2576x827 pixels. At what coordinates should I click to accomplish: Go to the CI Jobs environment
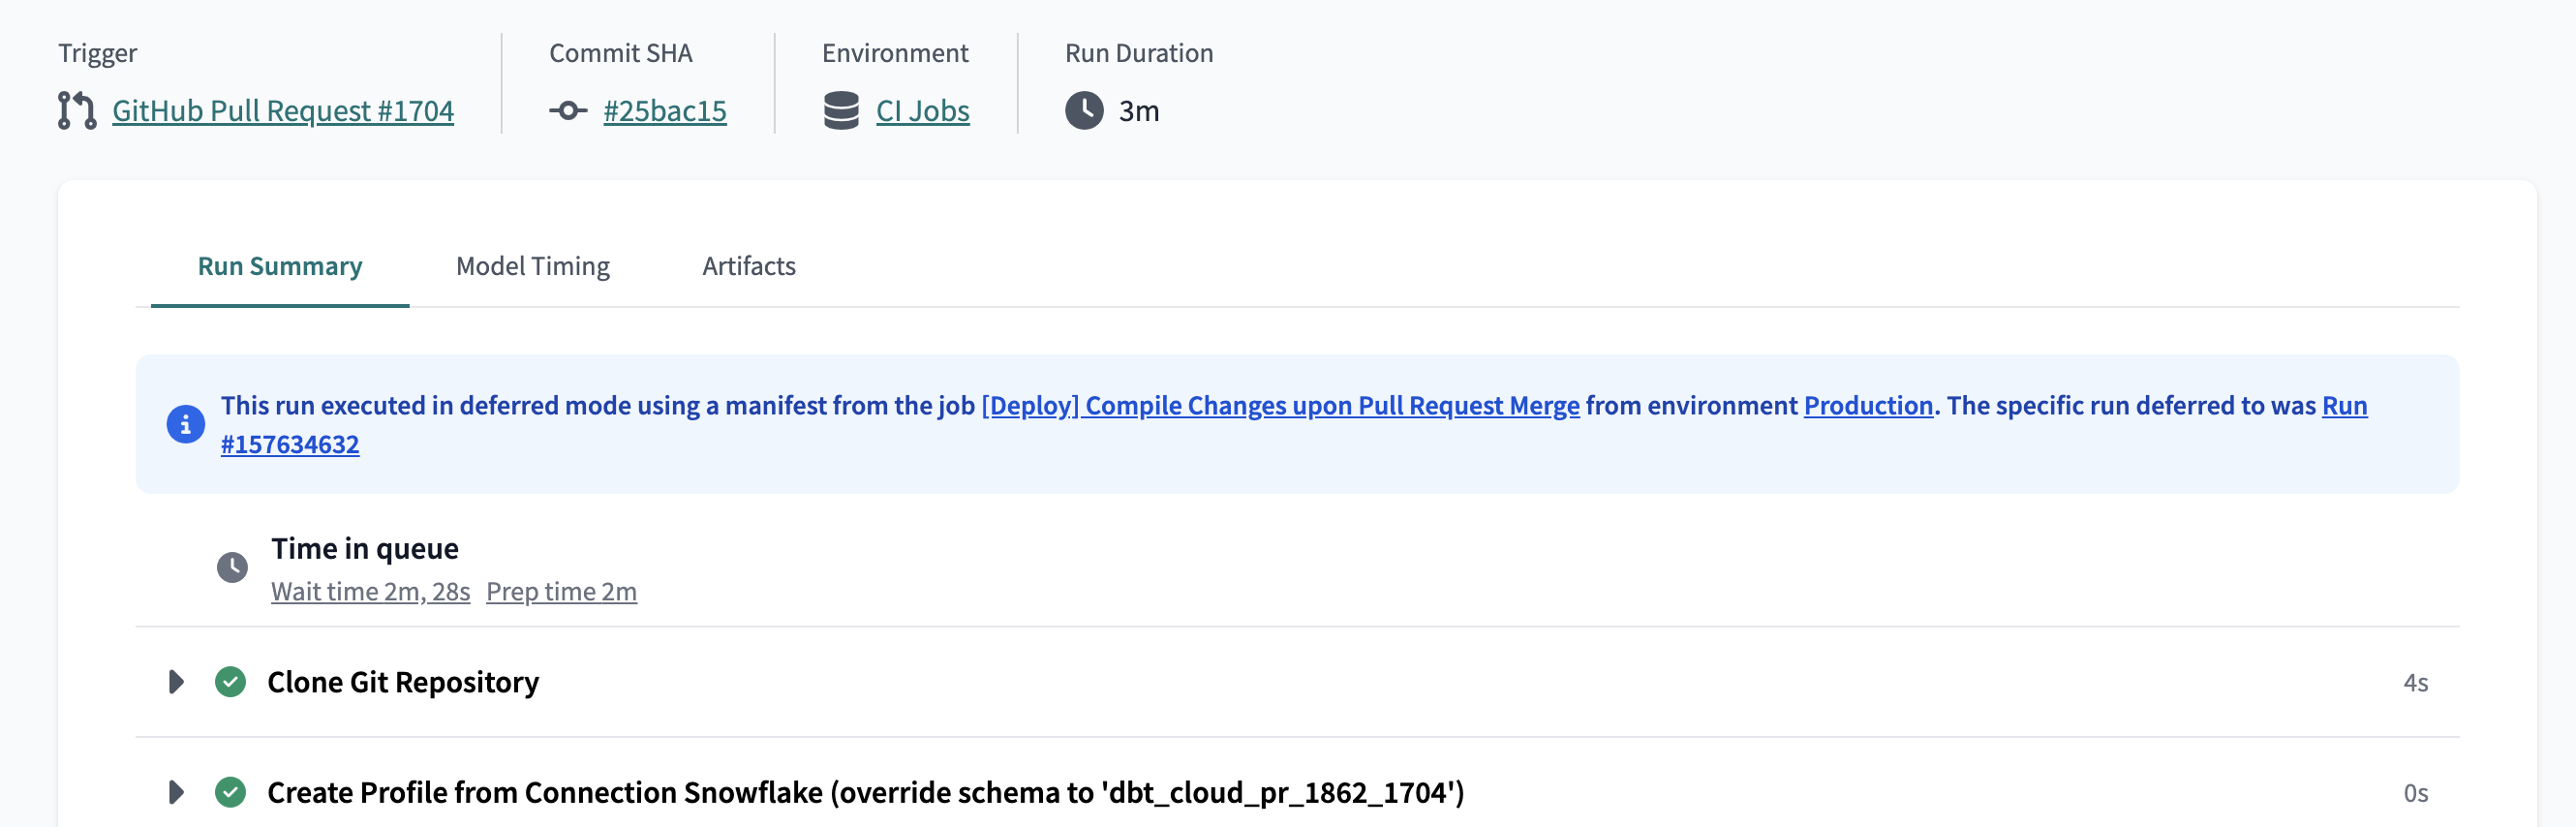923,111
